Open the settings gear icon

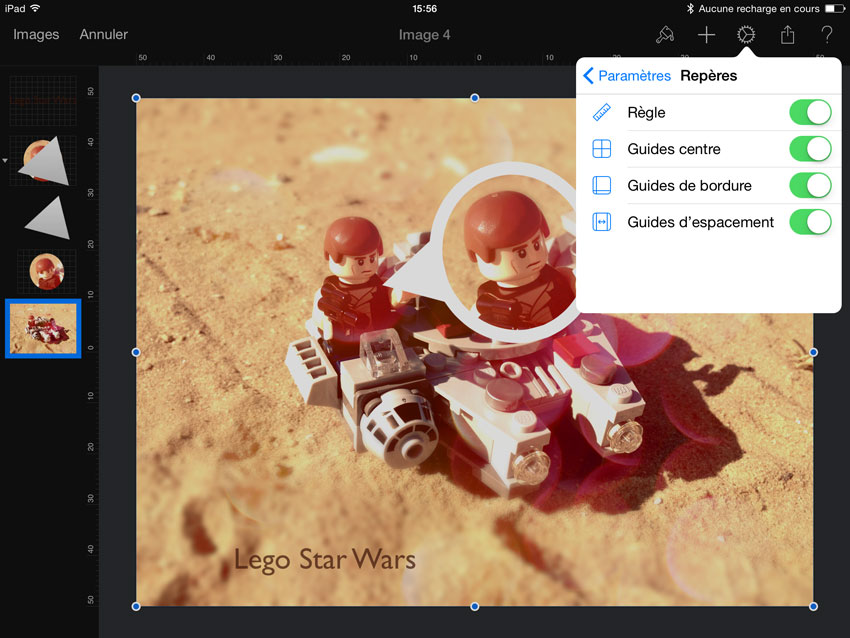(x=746, y=35)
